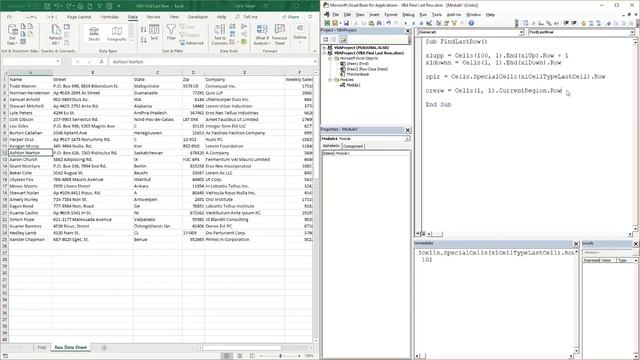Collapse the Modules folder node
Viewport: 640px width, 360px height.
(330, 80)
